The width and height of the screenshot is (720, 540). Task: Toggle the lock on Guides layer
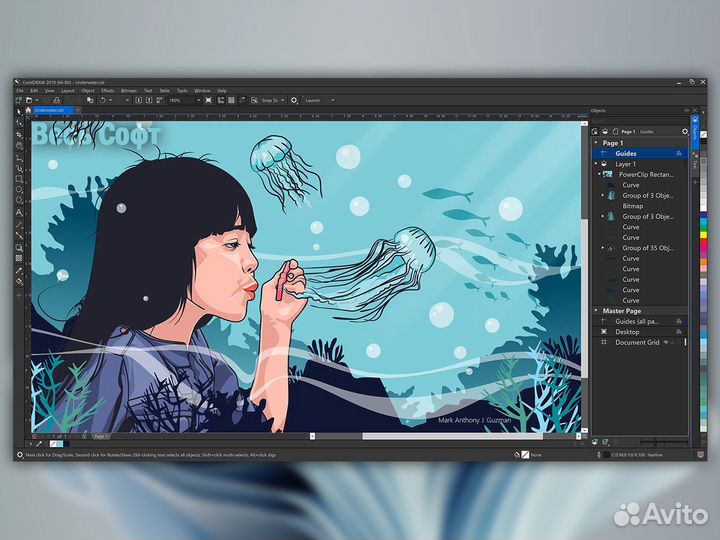(679, 153)
